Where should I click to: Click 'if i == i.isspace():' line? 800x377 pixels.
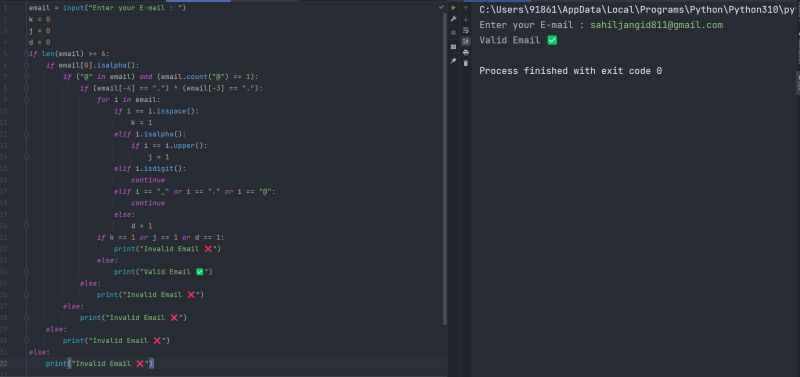tap(156, 111)
